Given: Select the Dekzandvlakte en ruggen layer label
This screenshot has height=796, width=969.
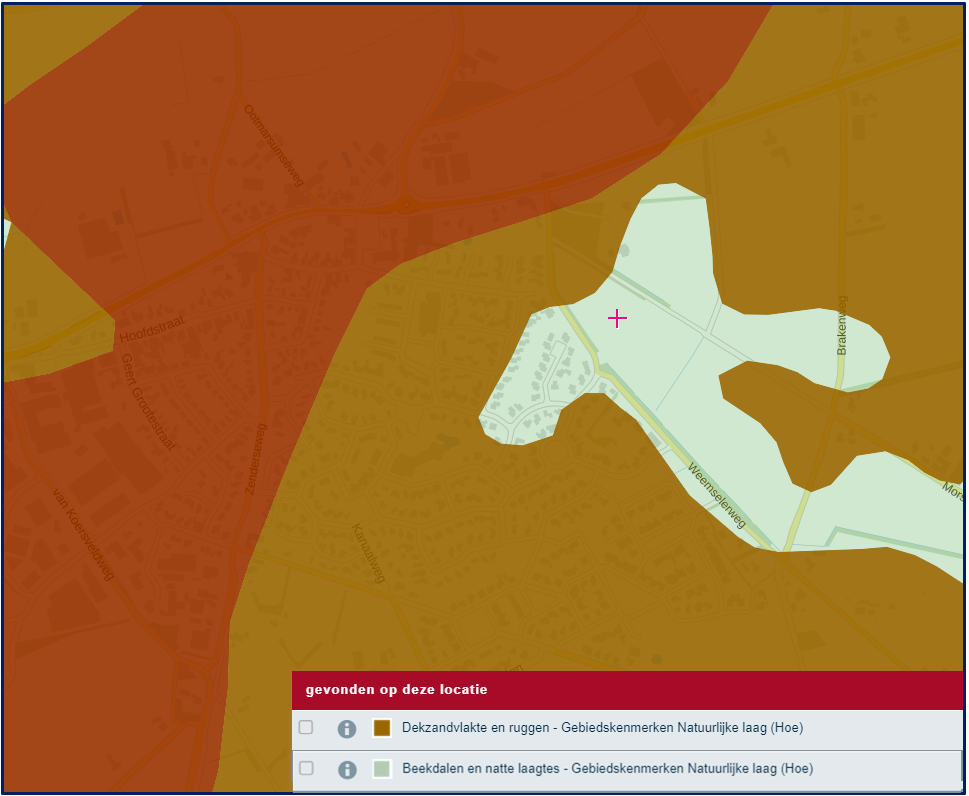Looking at the screenshot, I should click(x=603, y=728).
